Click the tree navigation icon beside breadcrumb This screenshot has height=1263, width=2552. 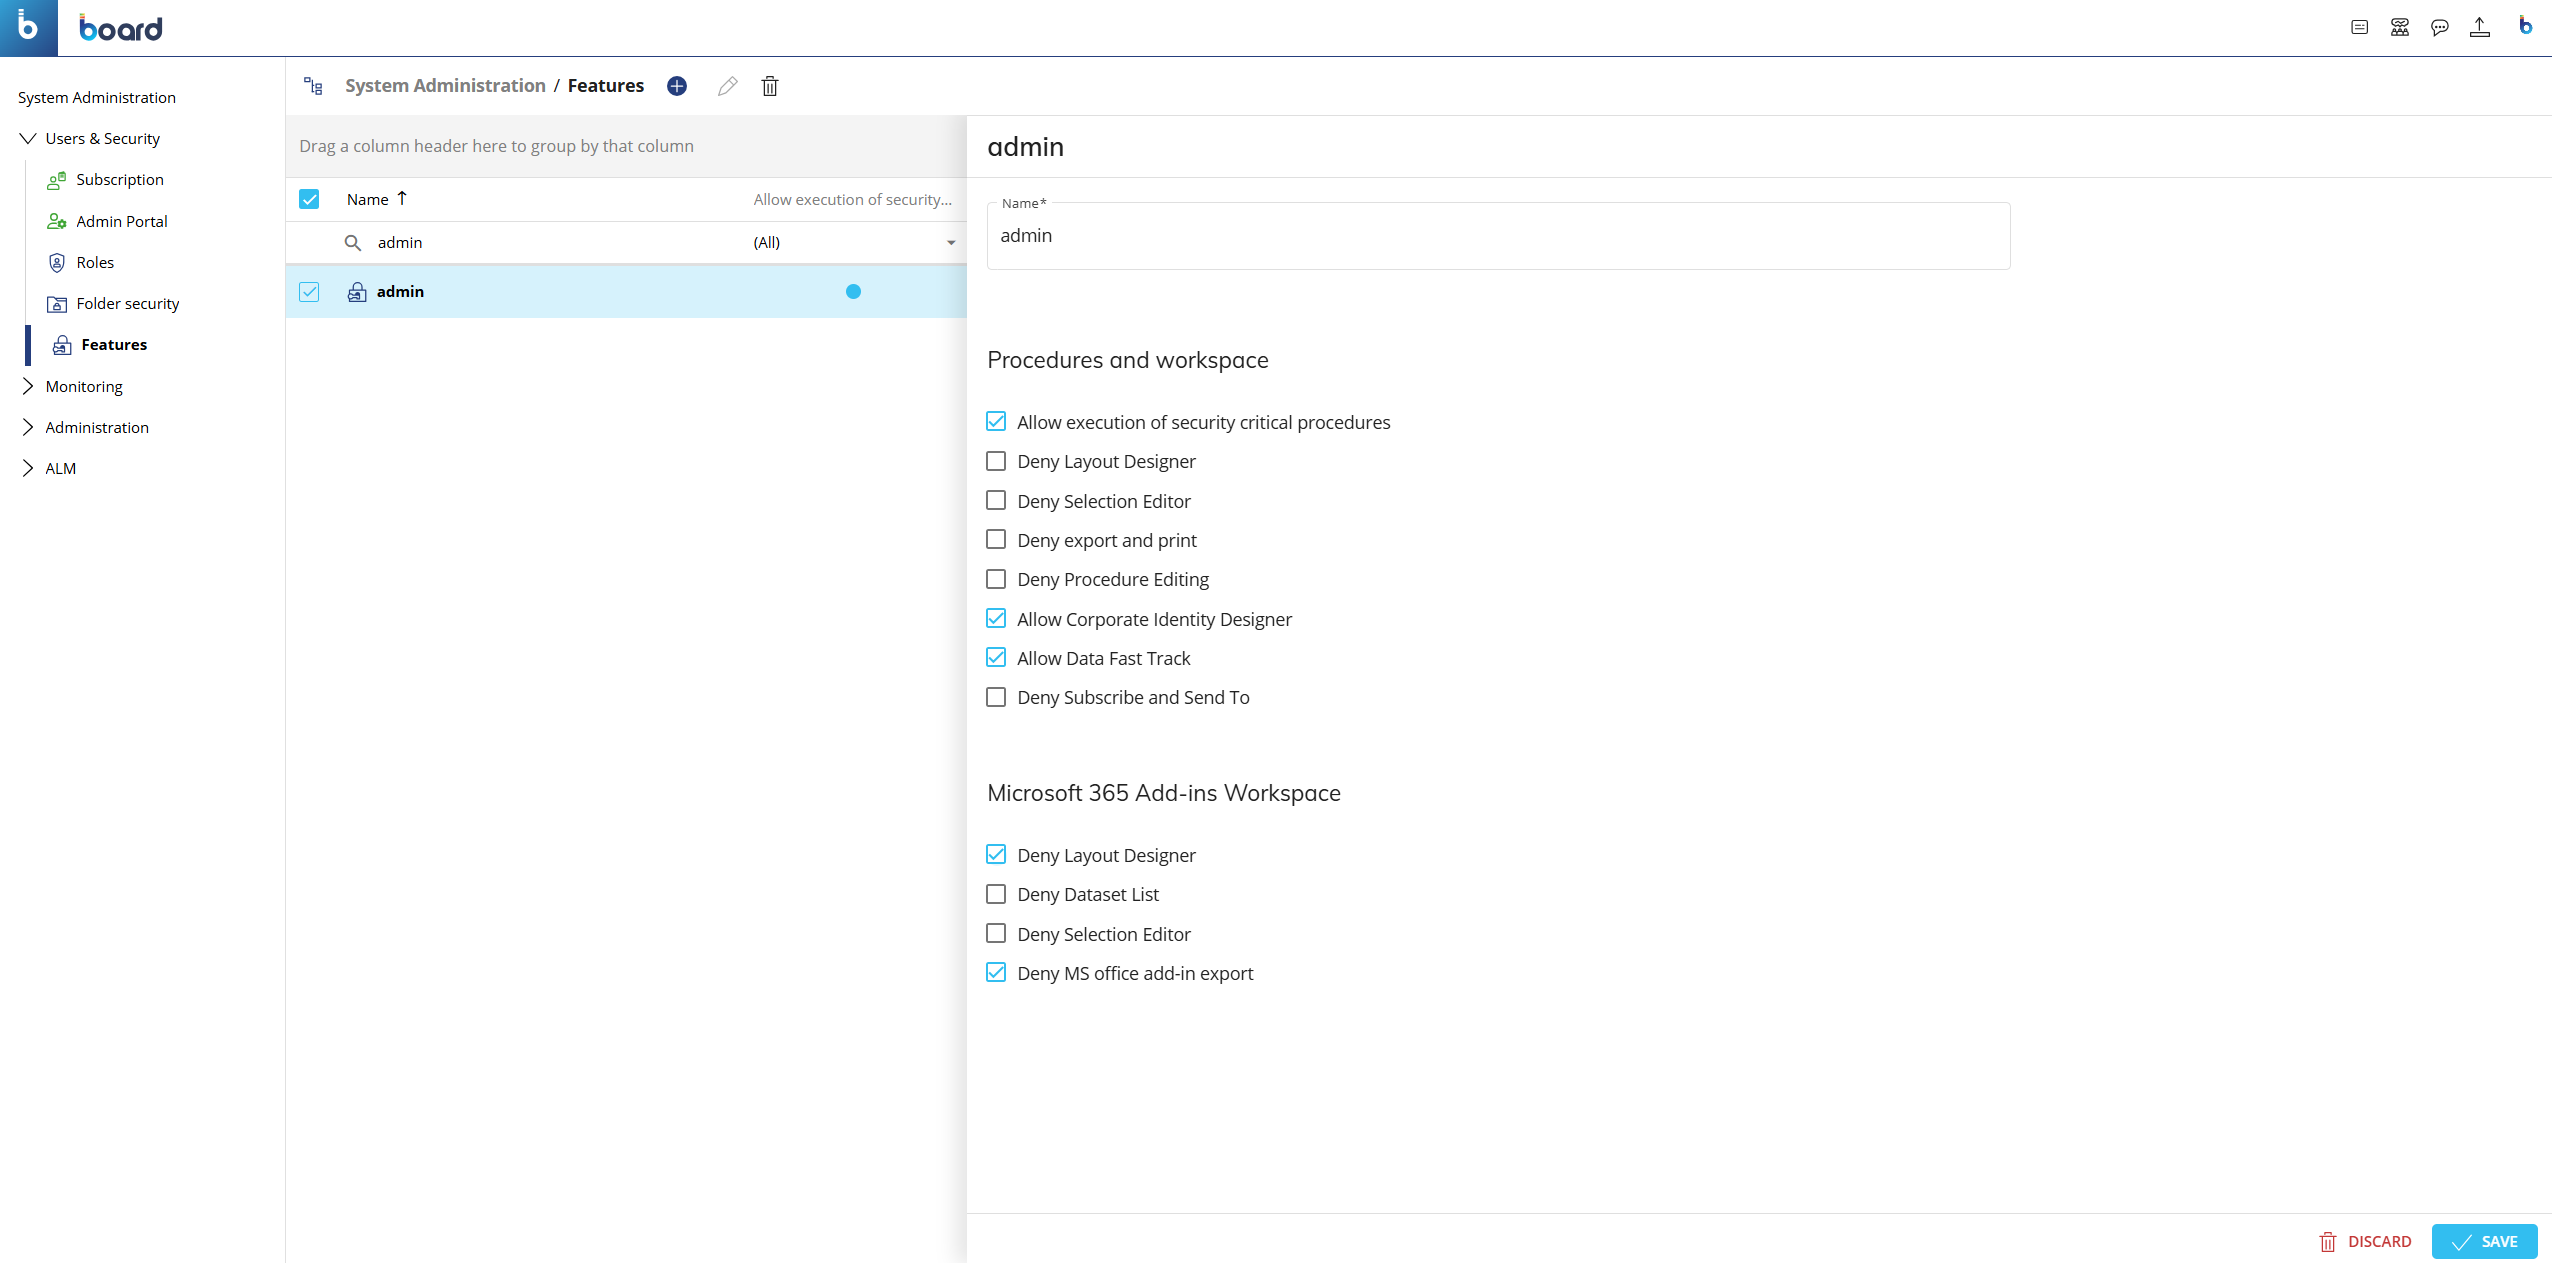pos(313,86)
